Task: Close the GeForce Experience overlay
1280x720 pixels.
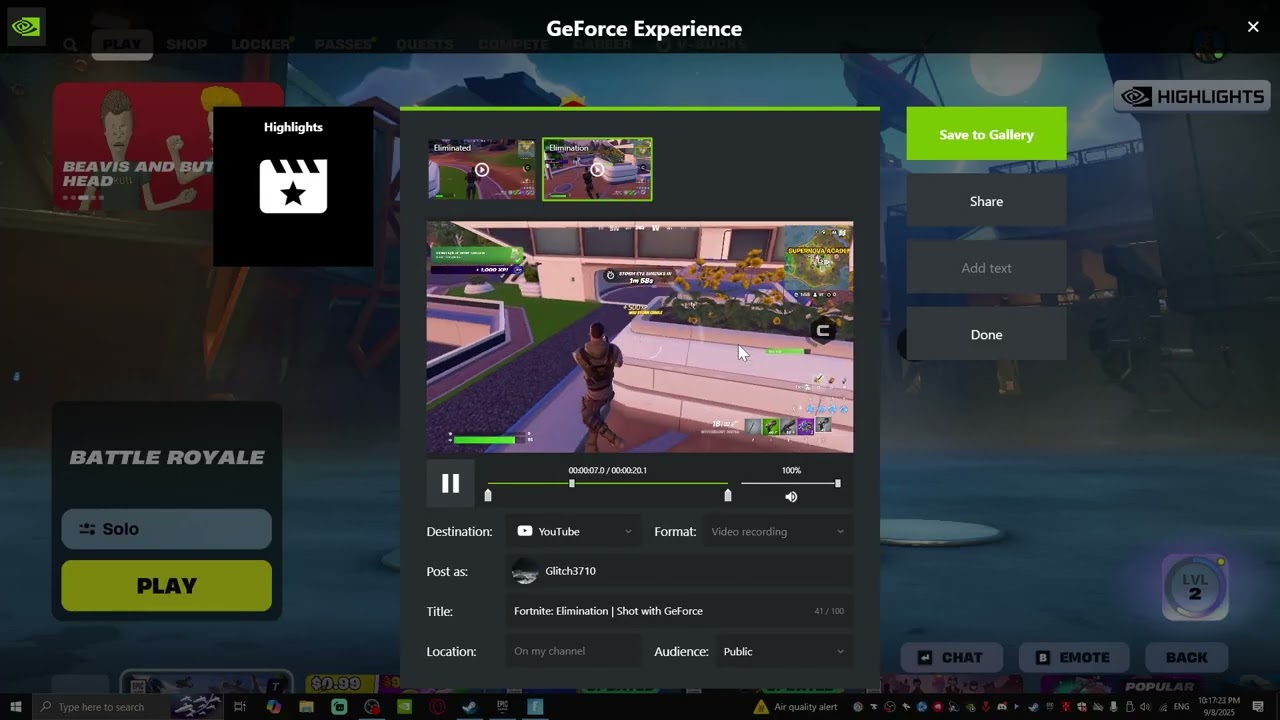Action: (1253, 27)
